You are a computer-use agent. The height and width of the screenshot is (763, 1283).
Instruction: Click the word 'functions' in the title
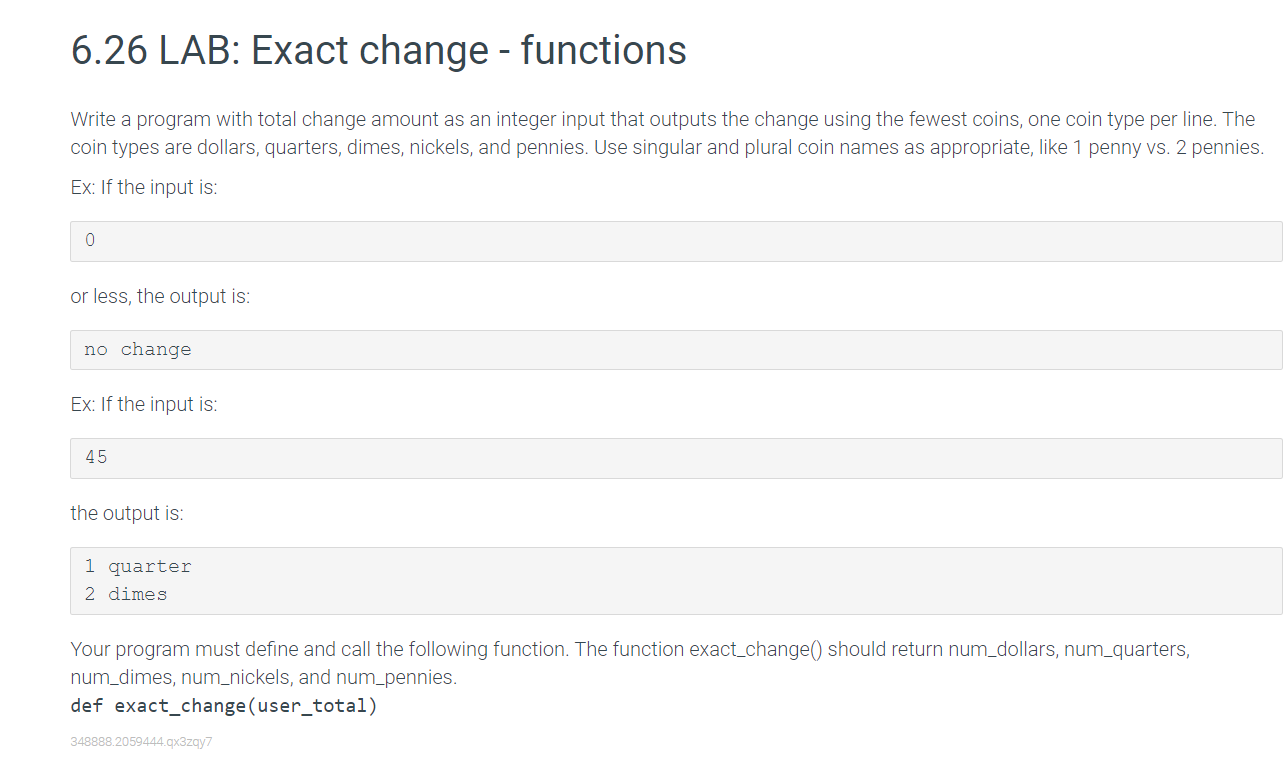pos(603,50)
